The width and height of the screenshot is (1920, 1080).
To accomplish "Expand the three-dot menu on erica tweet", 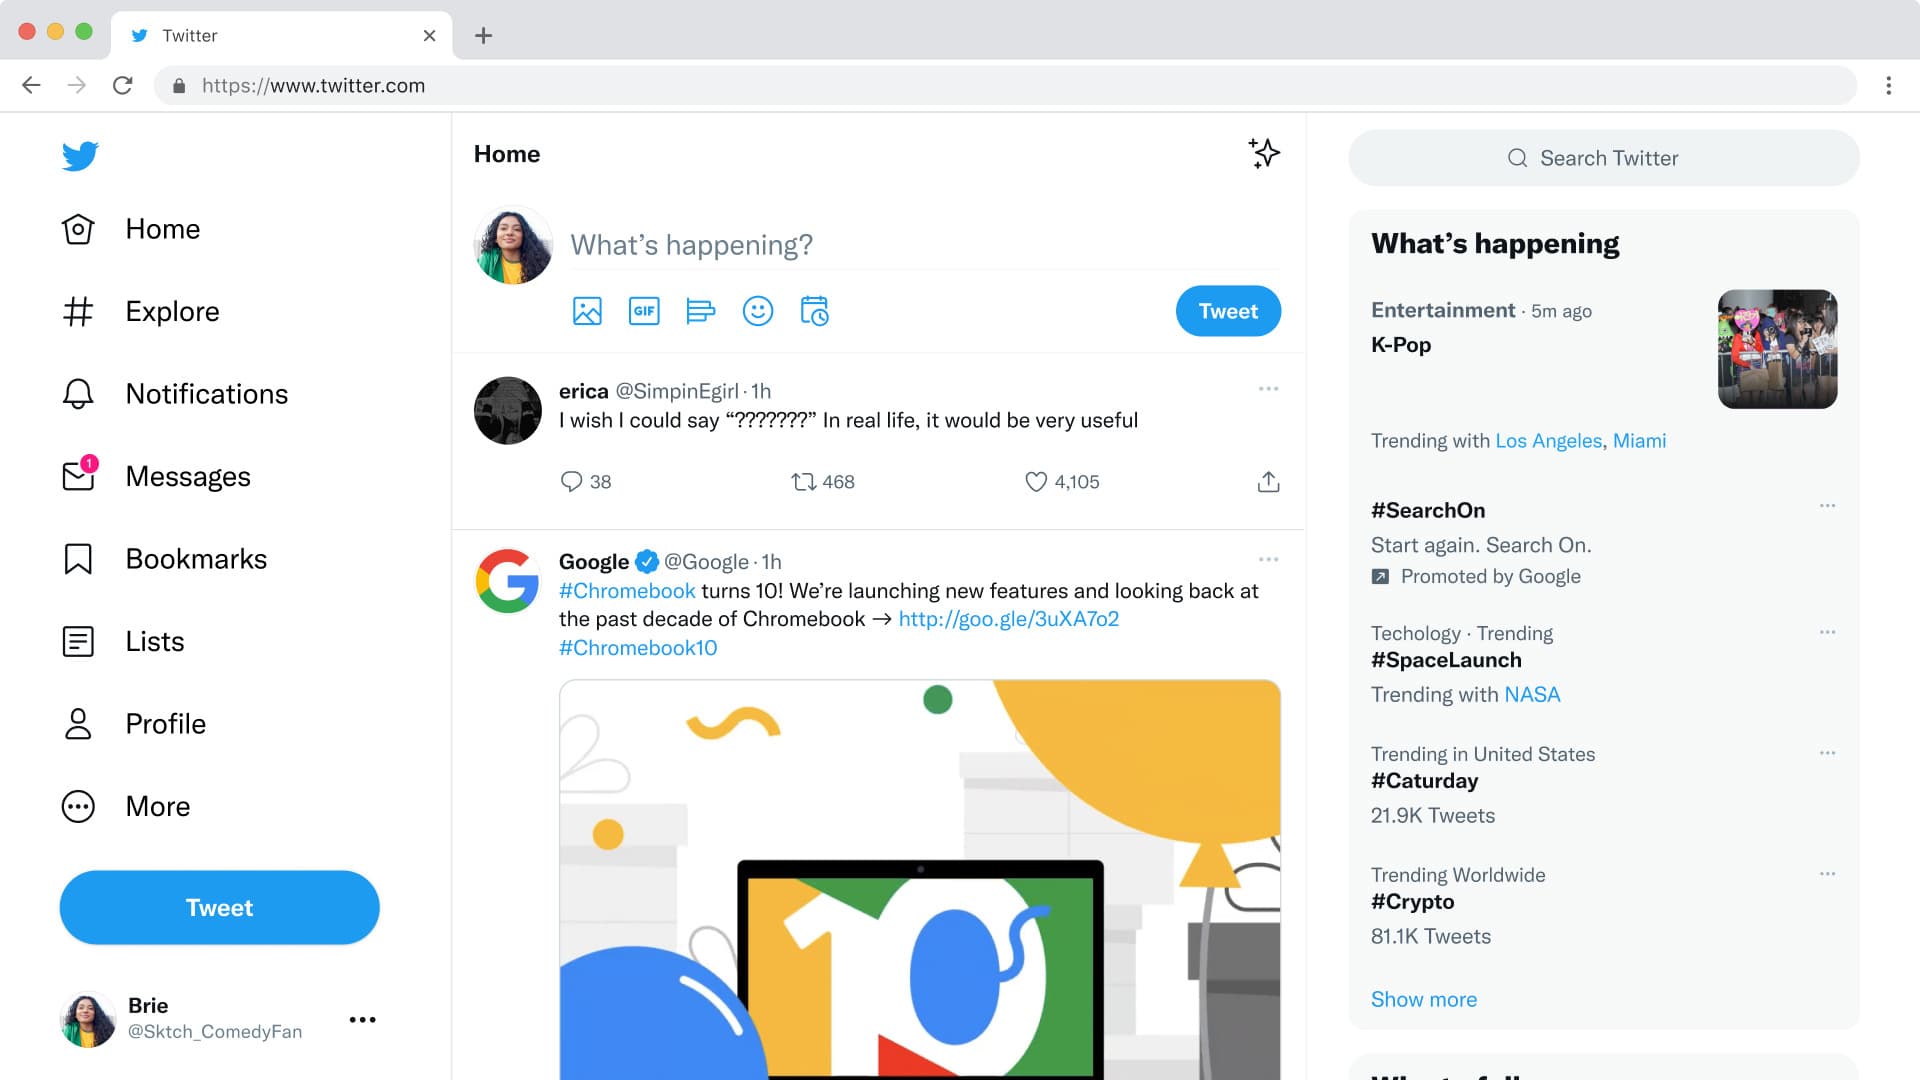I will 1269,388.
